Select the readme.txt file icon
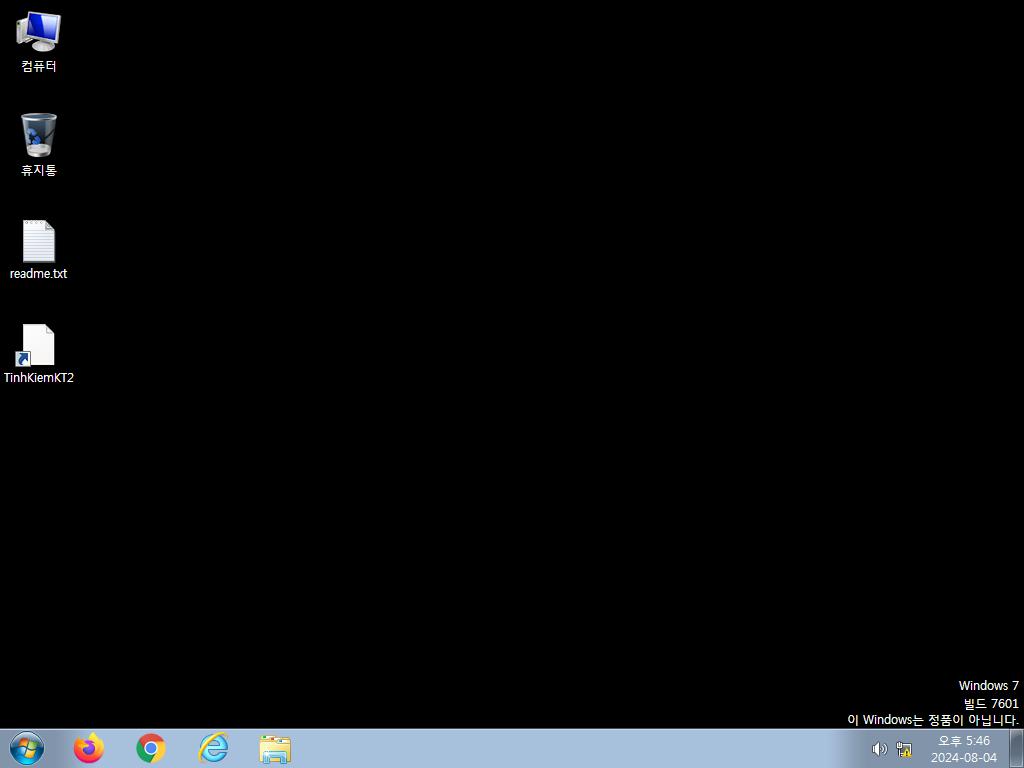 [39, 240]
